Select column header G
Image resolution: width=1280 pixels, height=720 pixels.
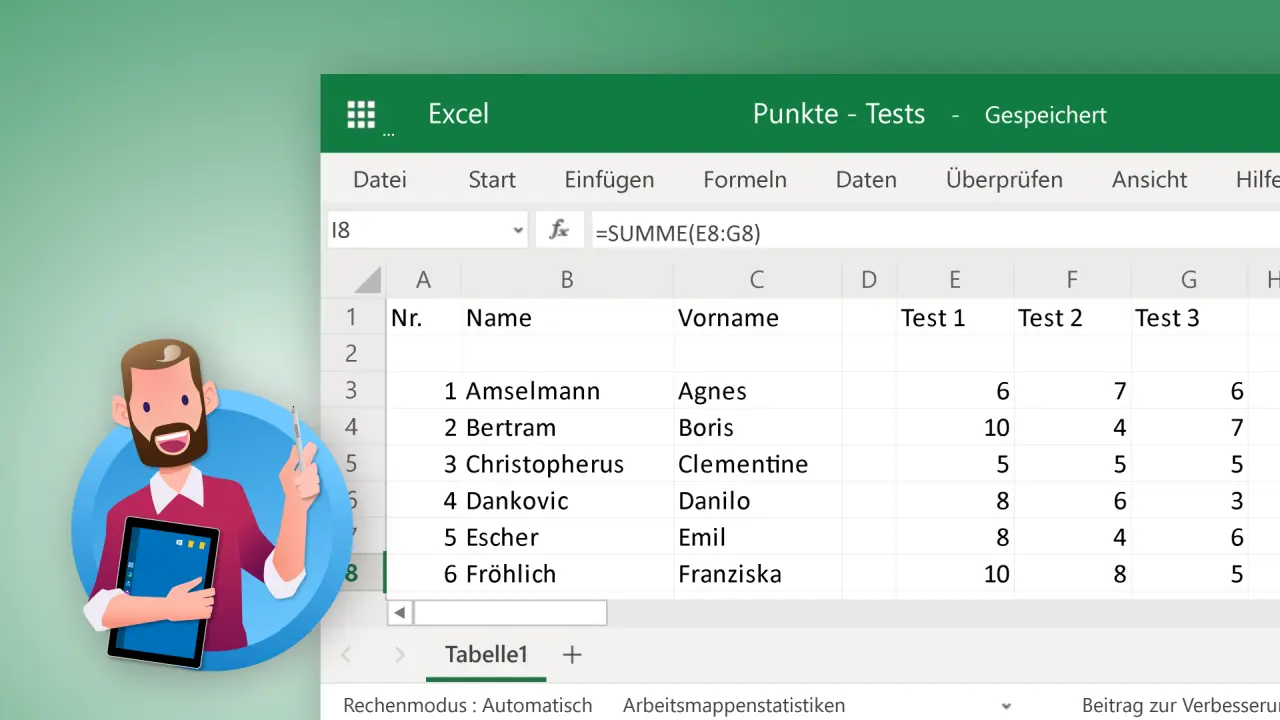[1189, 280]
